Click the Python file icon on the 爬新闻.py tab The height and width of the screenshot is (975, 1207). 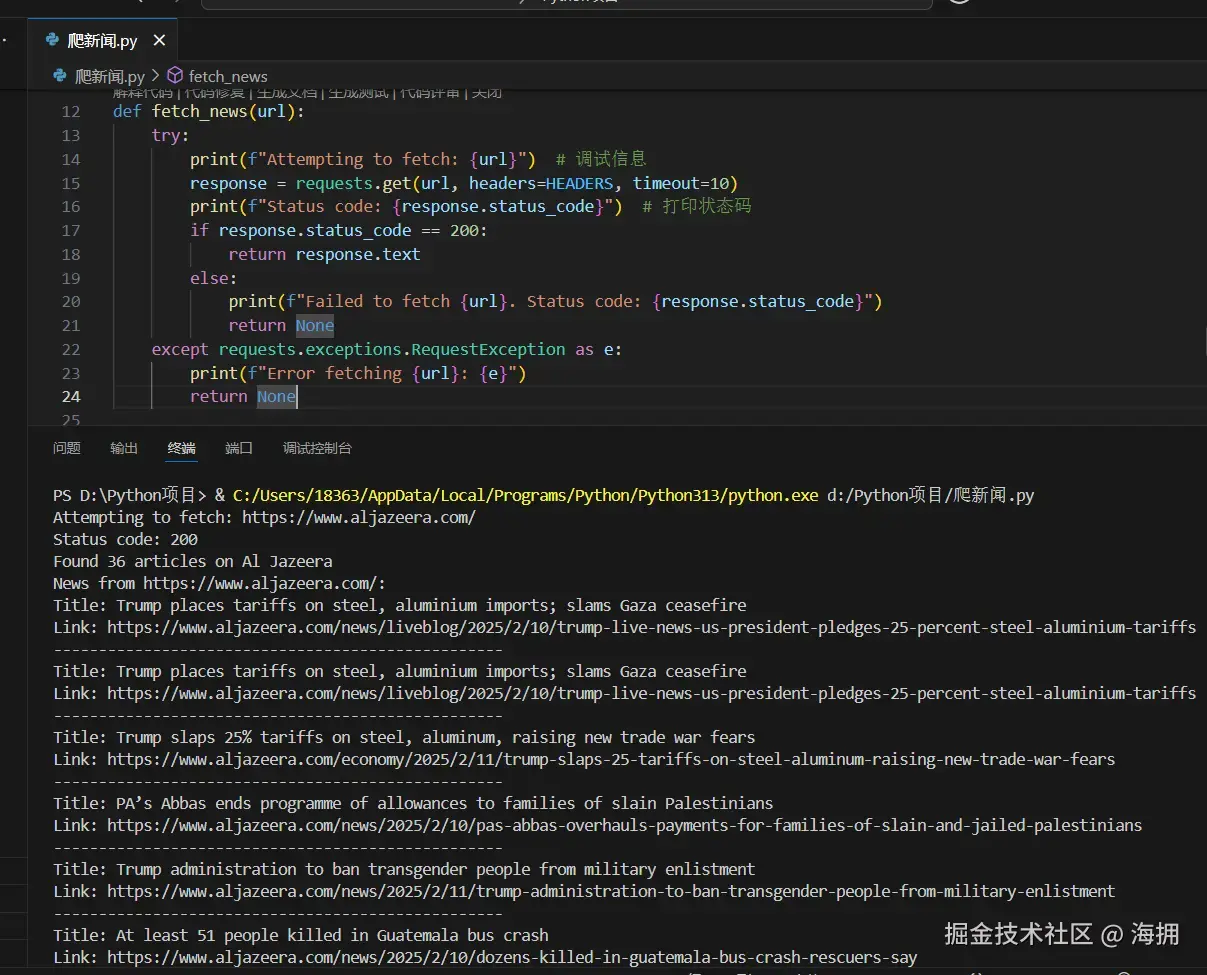(x=53, y=41)
